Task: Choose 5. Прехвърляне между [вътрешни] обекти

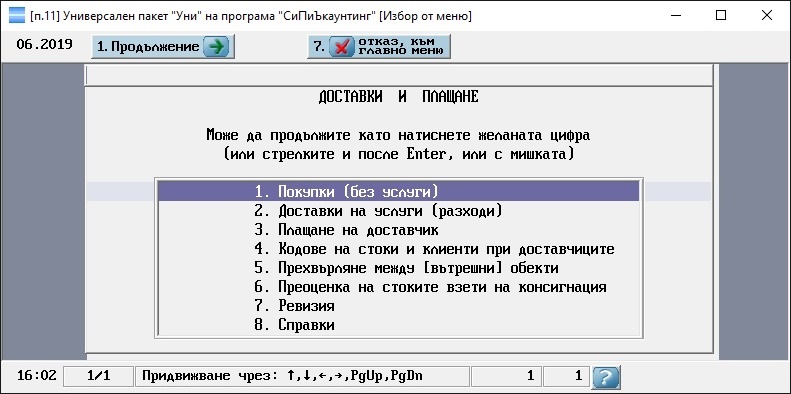Action: (399, 268)
